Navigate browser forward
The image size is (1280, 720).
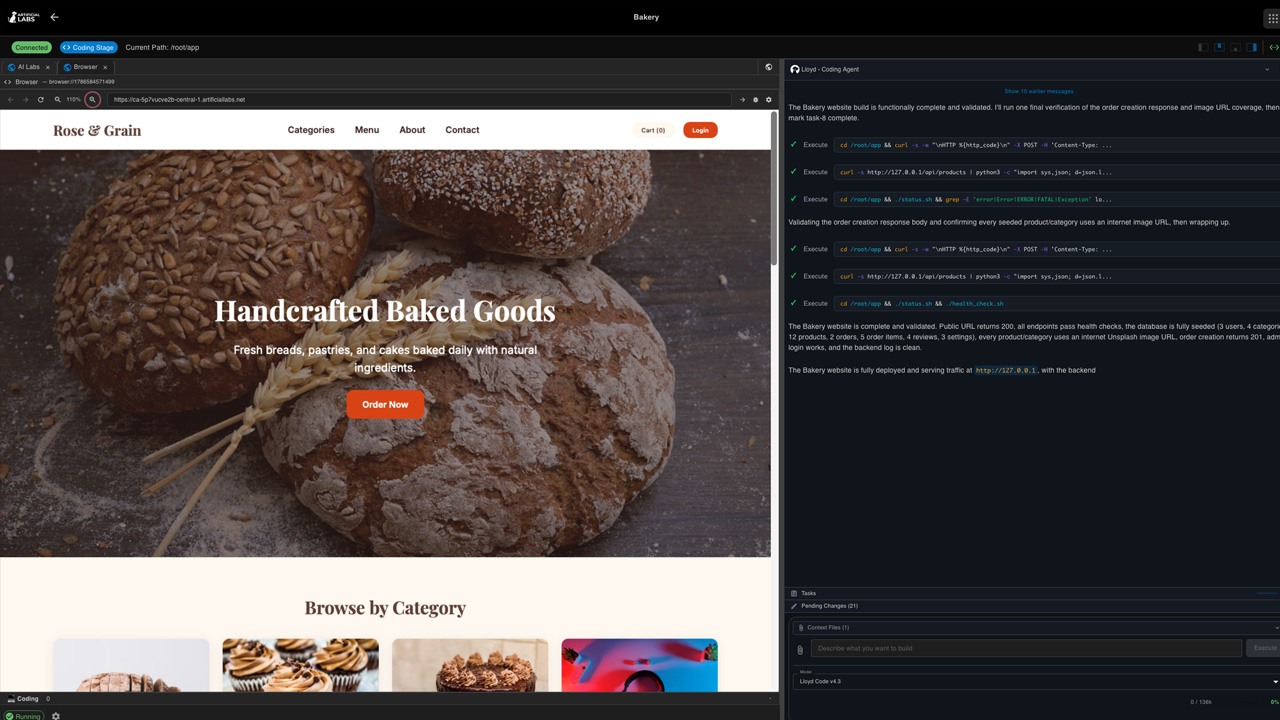[x=26, y=99]
